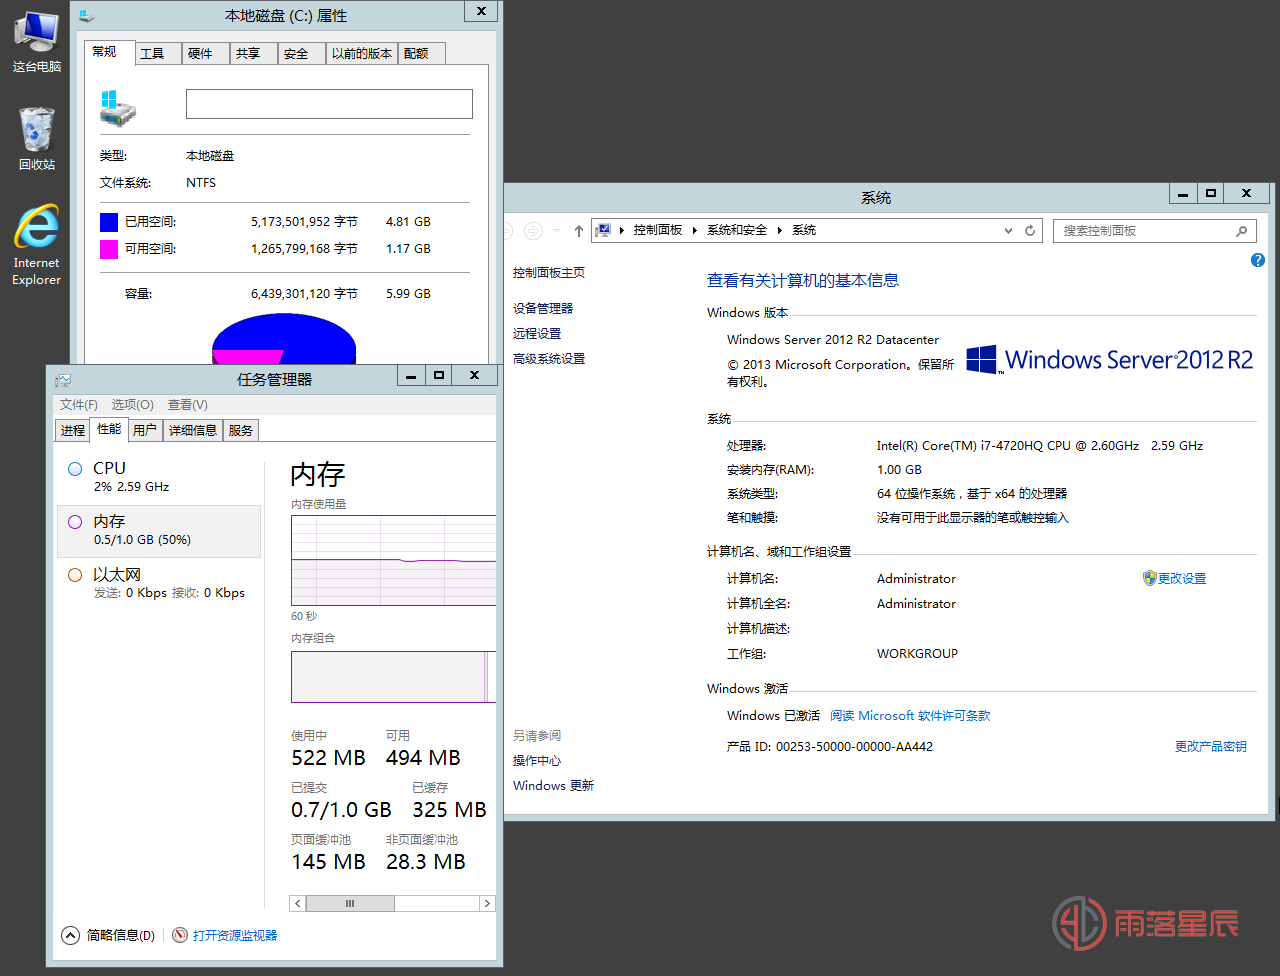Launch Internet Explorer from the desktop
The image size is (1280, 976).
pos(37,245)
